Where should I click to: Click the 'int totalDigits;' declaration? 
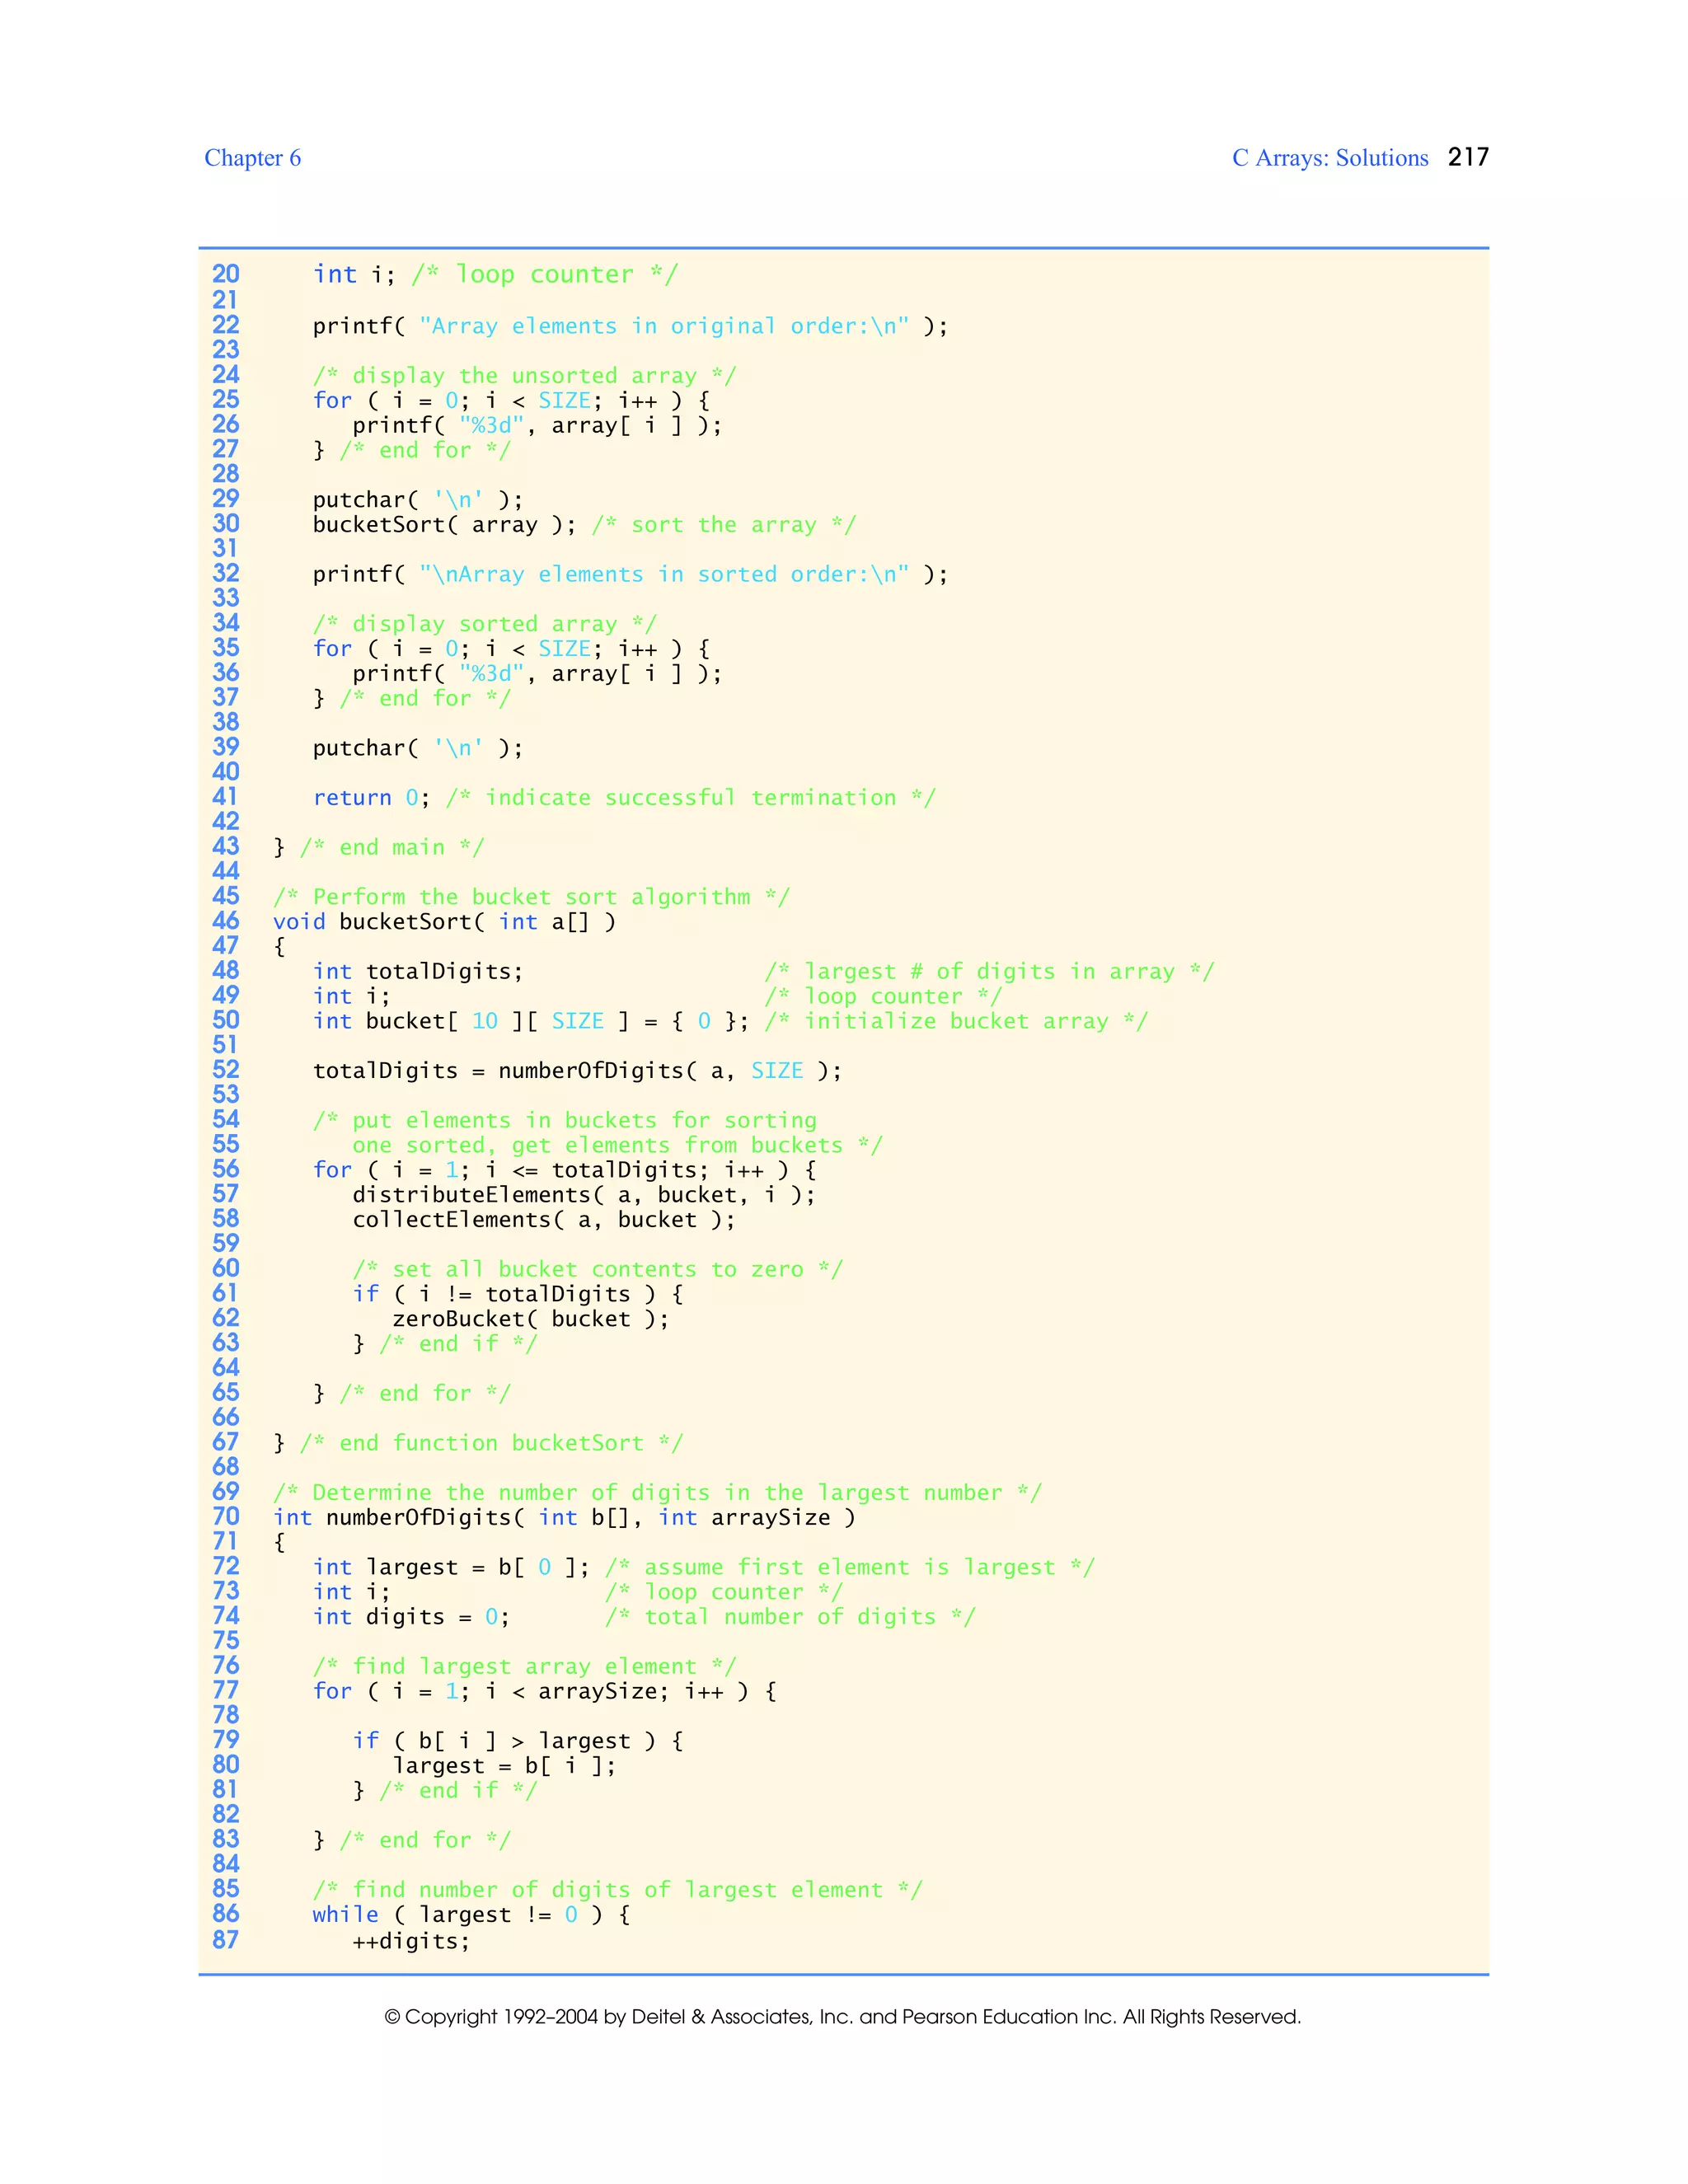pyautogui.click(x=418, y=972)
